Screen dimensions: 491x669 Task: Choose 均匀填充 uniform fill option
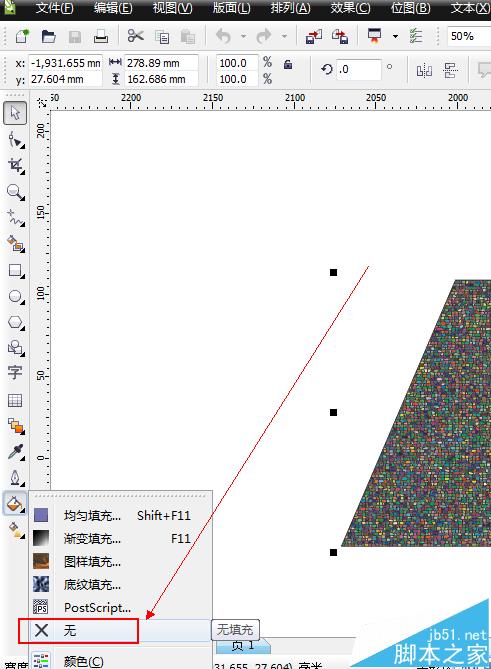tap(120, 515)
